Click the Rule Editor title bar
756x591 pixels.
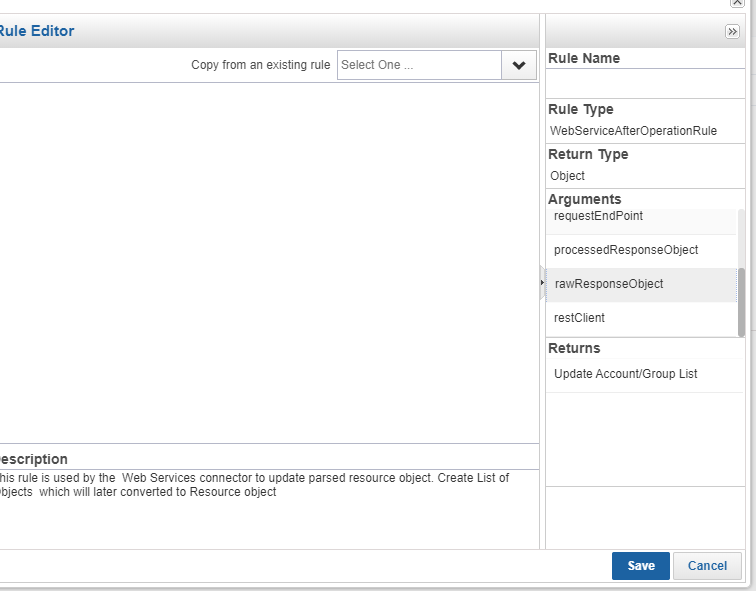tap(270, 31)
